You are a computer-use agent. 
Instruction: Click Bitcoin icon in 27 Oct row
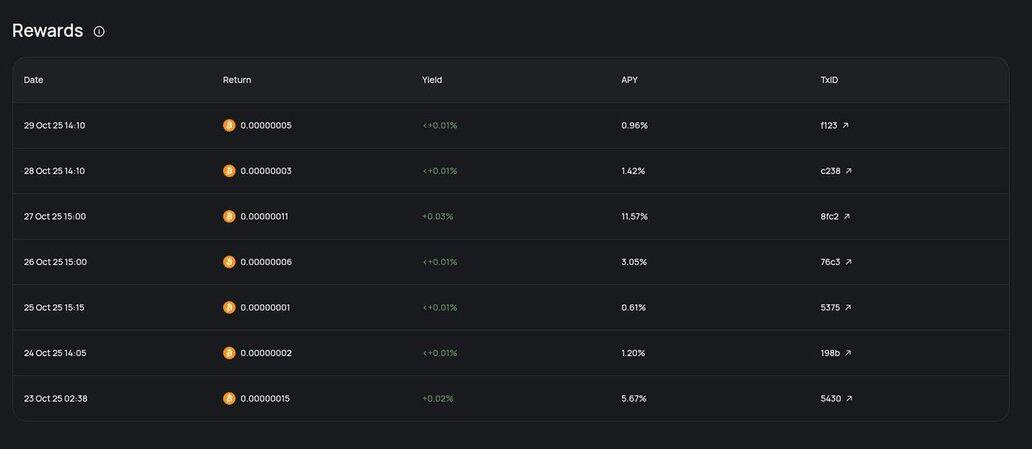pyautogui.click(x=229, y=216)
